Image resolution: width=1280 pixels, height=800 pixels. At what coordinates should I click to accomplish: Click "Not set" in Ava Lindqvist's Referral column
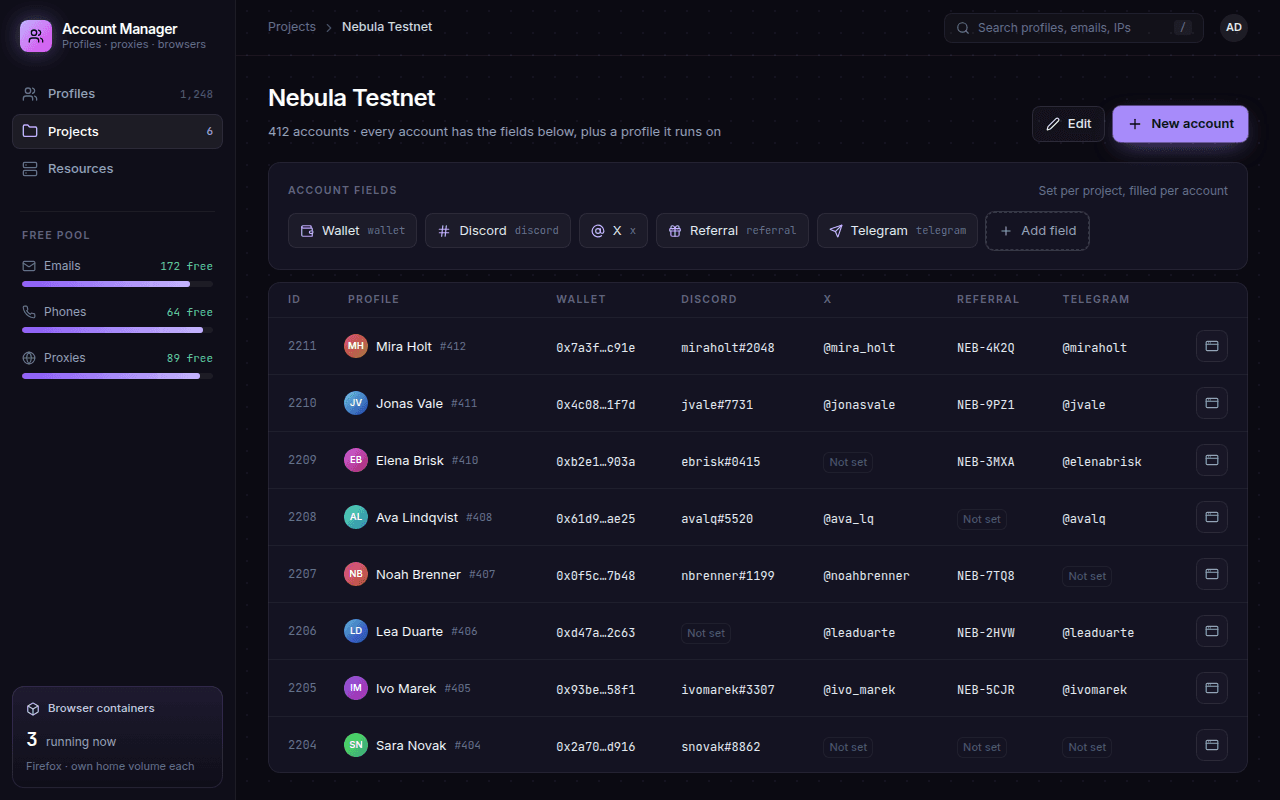tap(981, 519)
